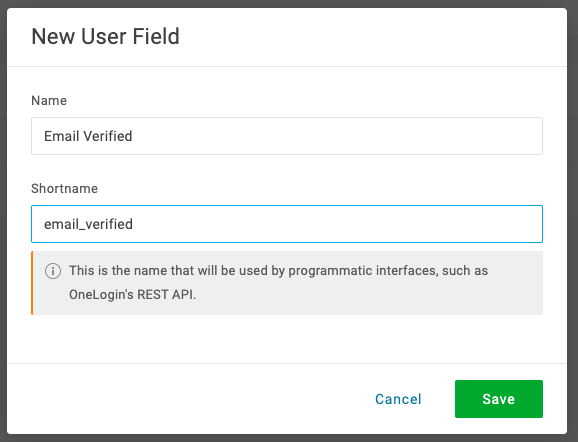This screenshot has height=442, width=578.
Task: Click blank dialog area below the notice
Action: click(287, 339)
